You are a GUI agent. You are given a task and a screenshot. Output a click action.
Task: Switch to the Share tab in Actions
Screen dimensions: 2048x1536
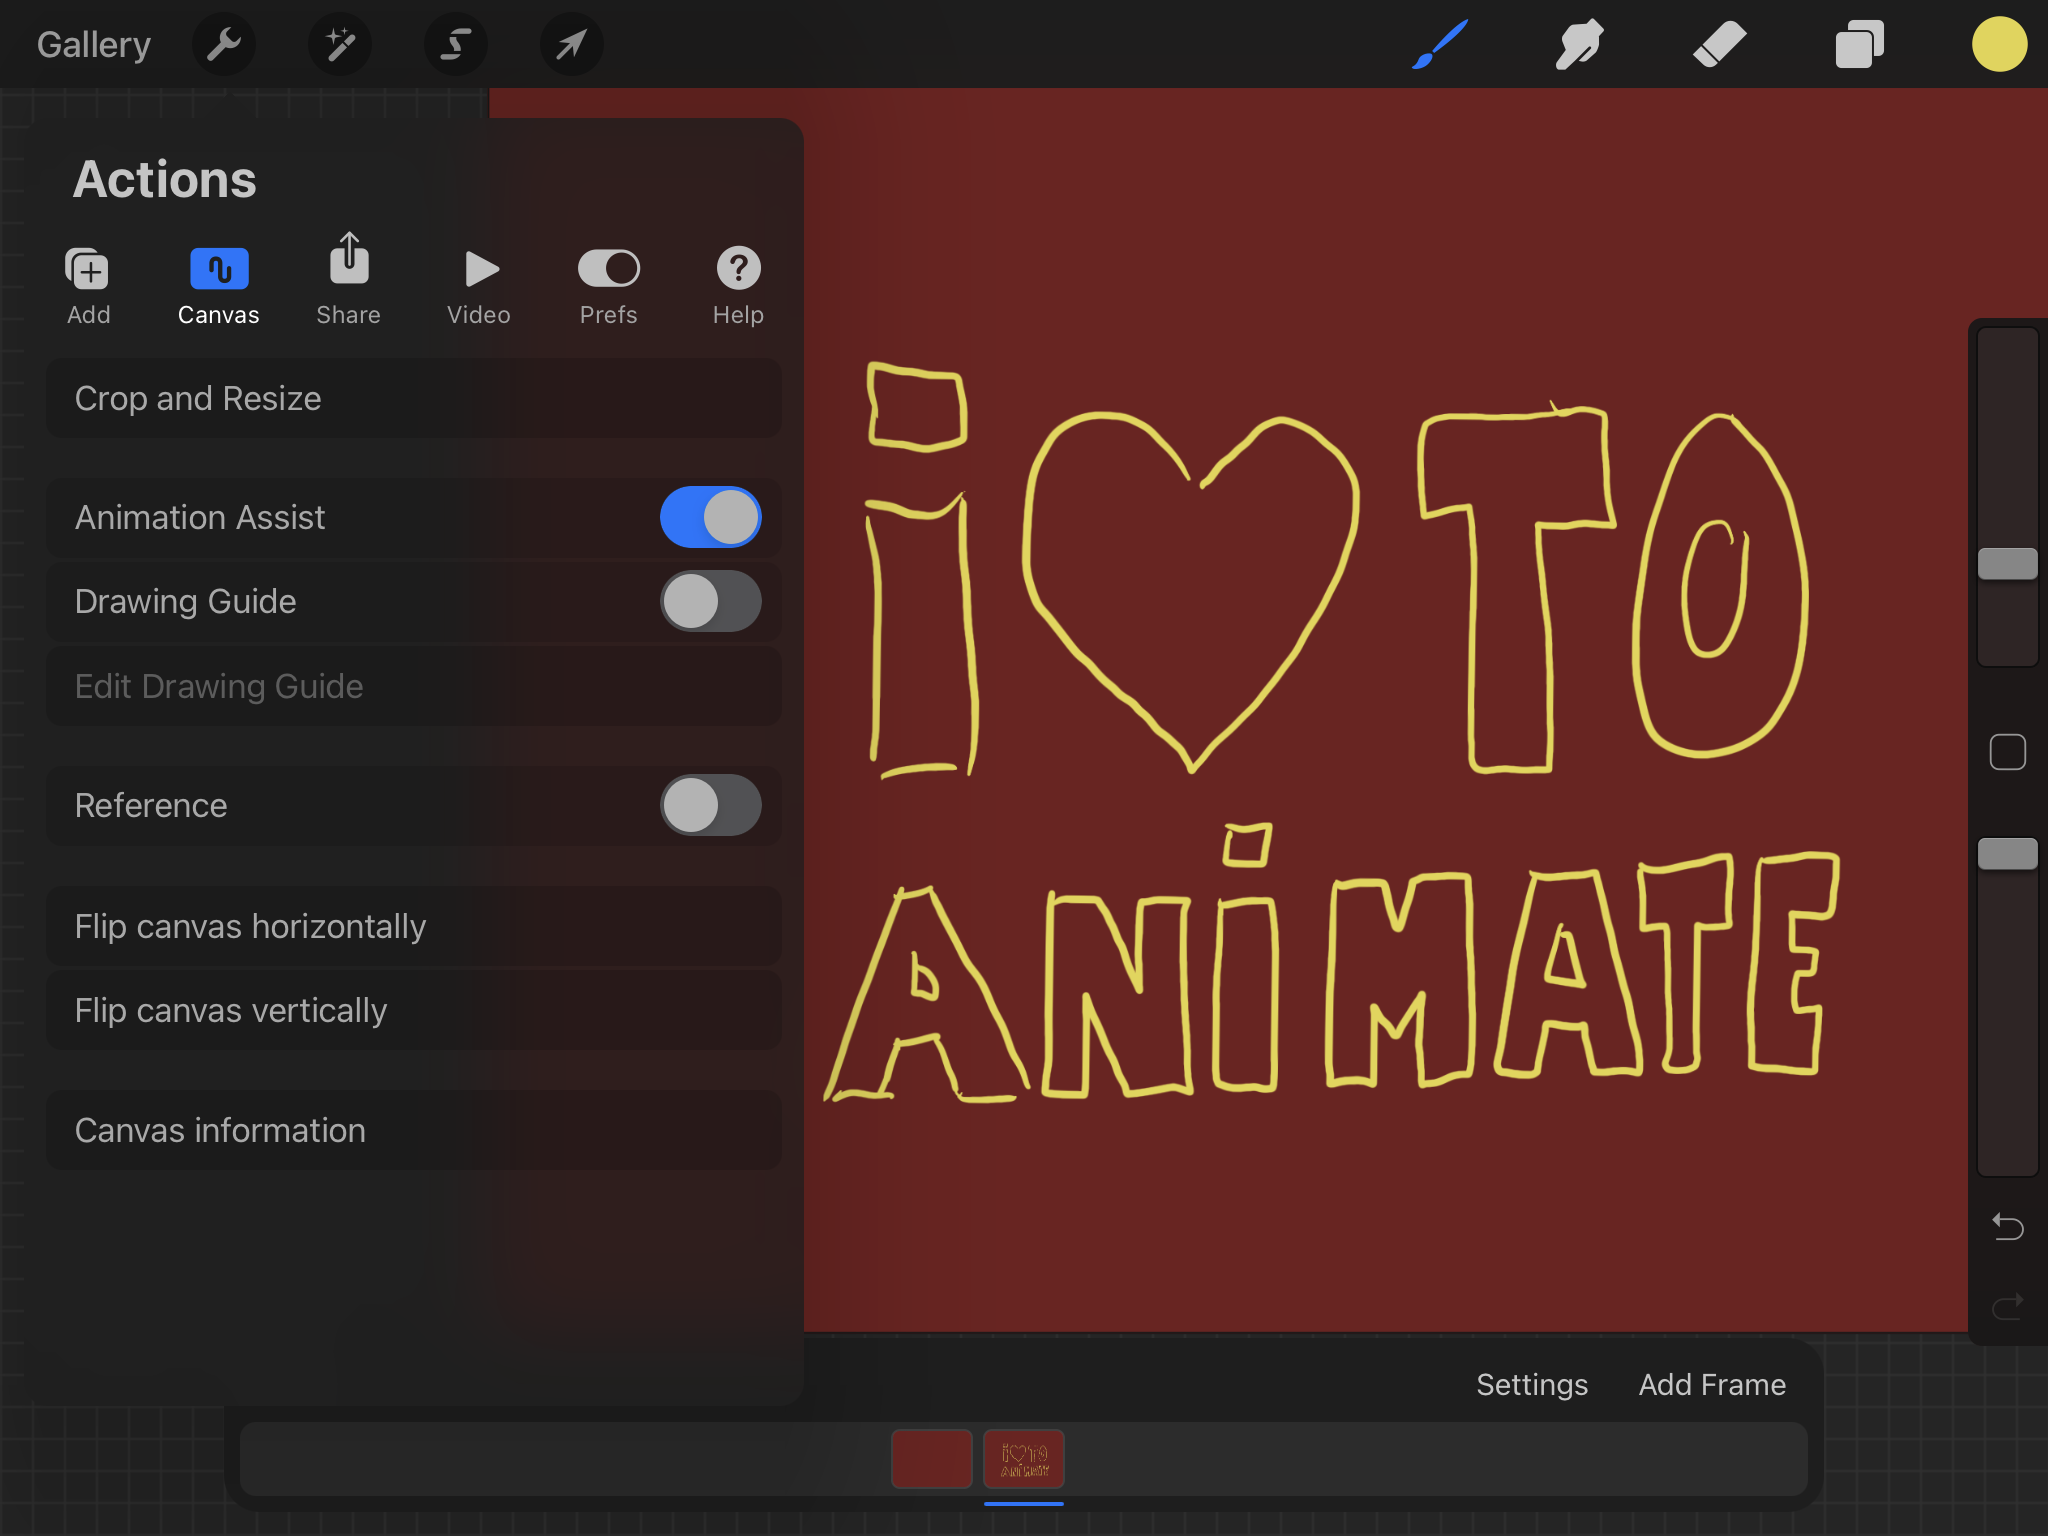coord(349,280)
